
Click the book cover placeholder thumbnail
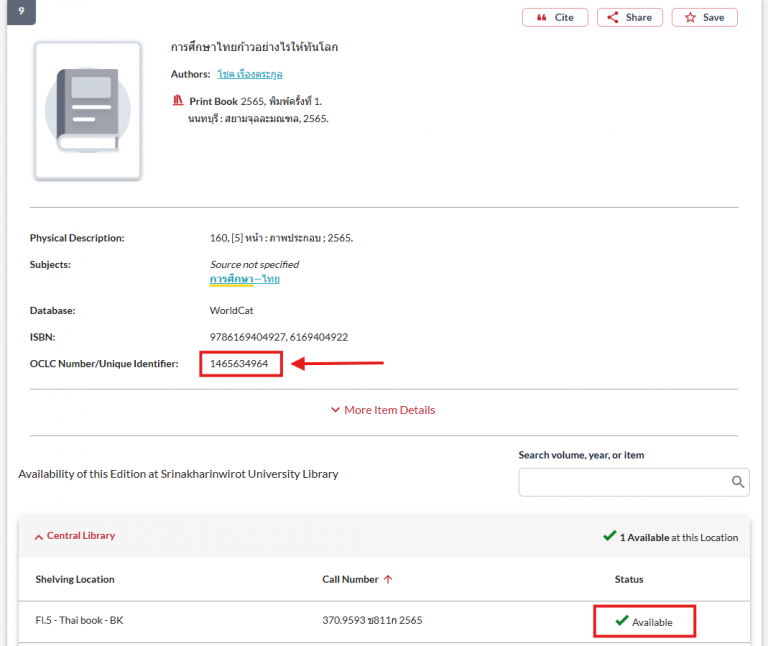click(x=88, y=111)
